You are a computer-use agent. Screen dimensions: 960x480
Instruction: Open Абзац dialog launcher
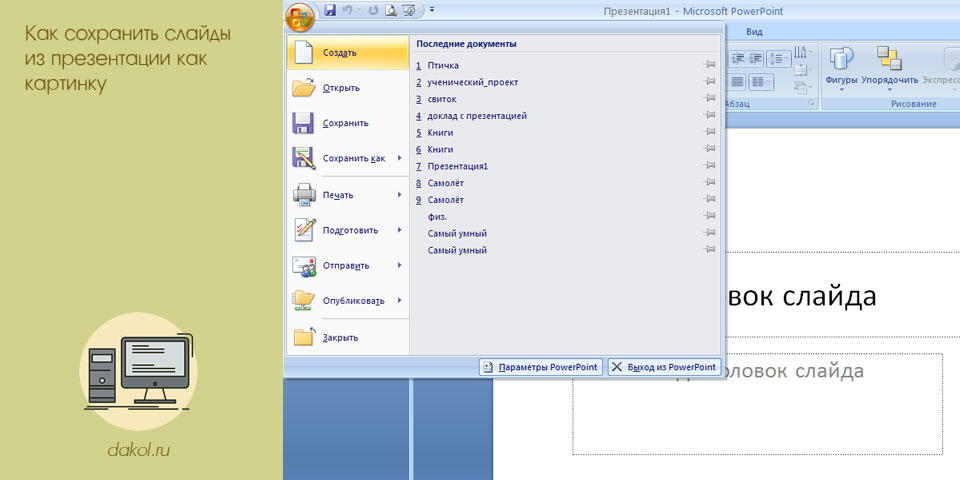[x=812, y=103]
